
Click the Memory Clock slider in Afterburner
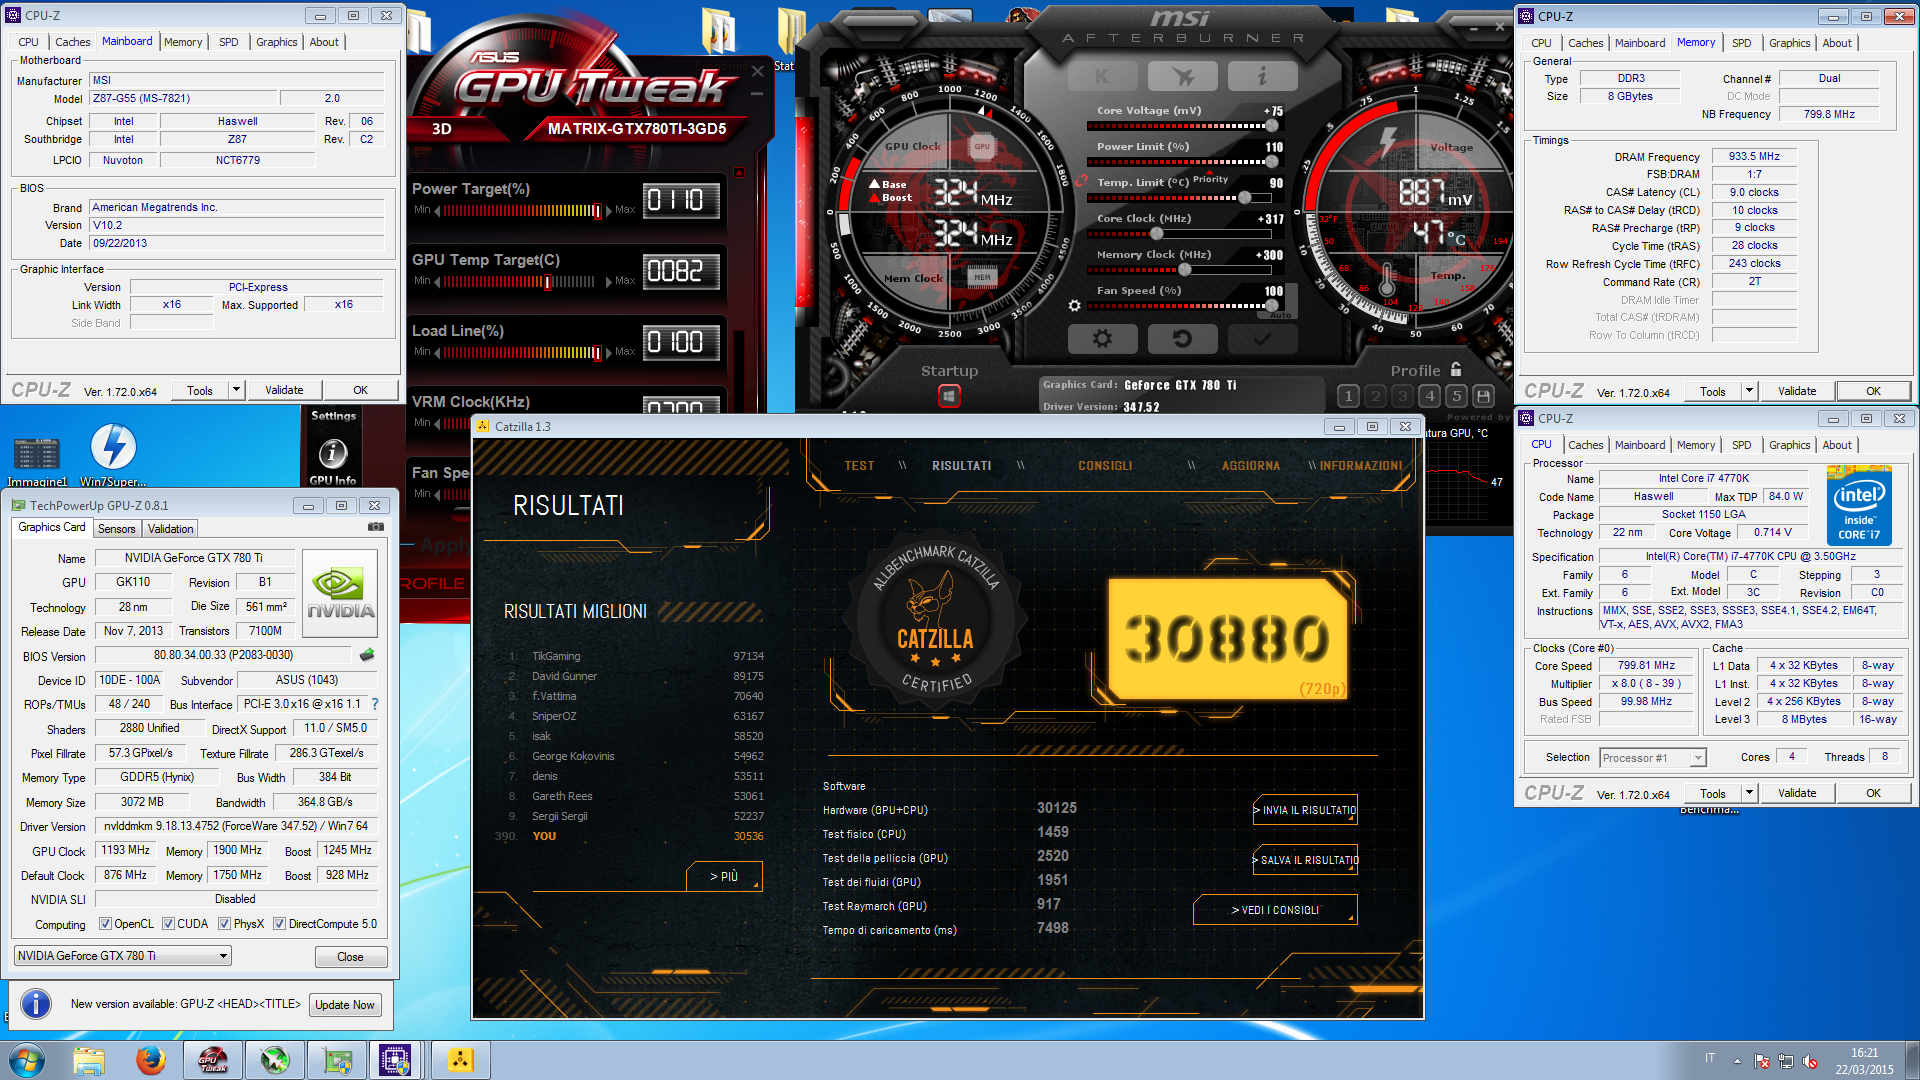(x=1182, y=270)
